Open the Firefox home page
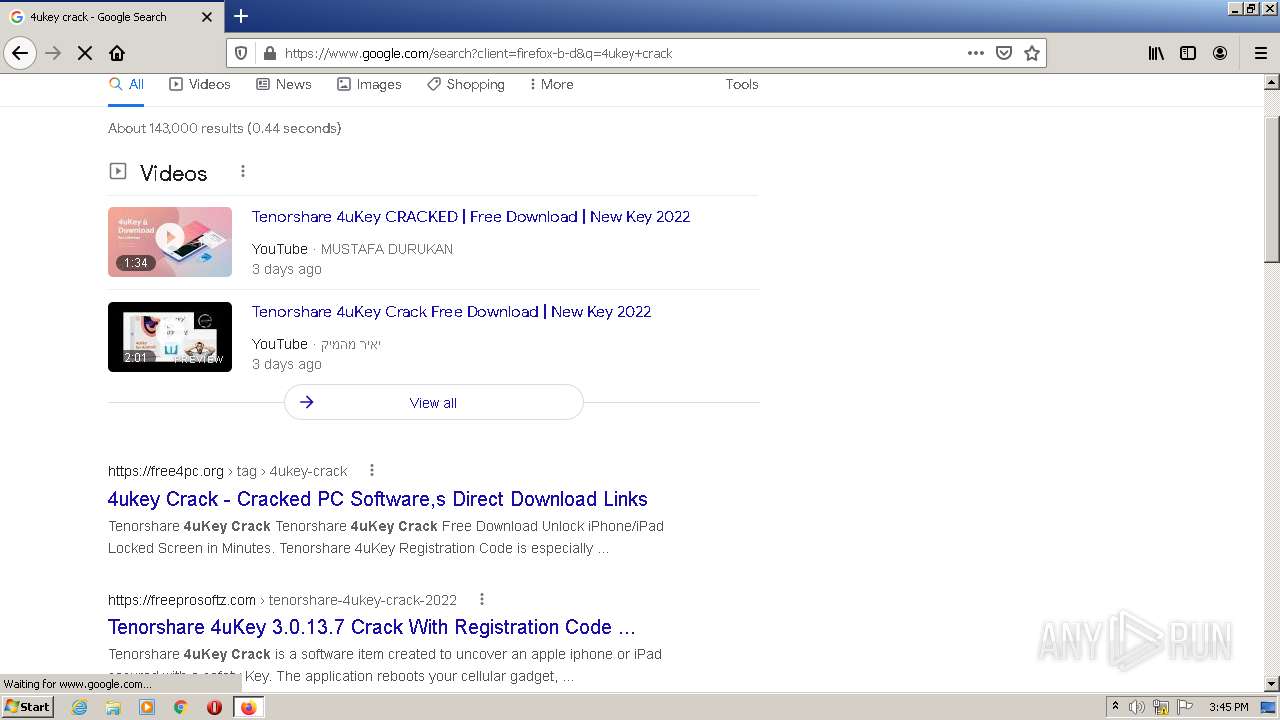This screenshot has height=720, width=1280. [117, 53]
